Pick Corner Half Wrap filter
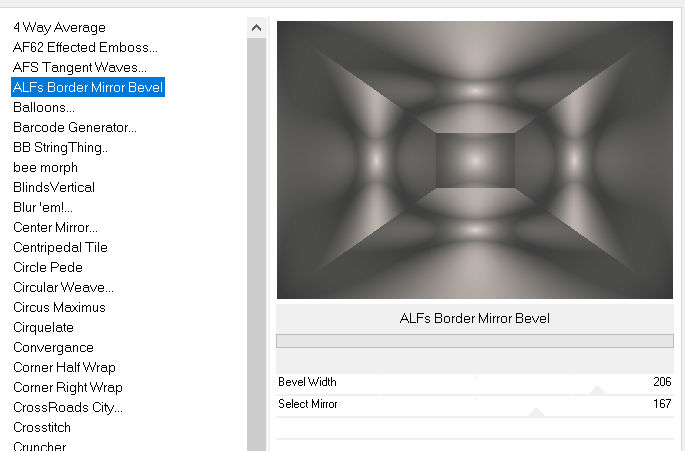Image resolution: width=685 pixels, height=451 pixels. 64,367
